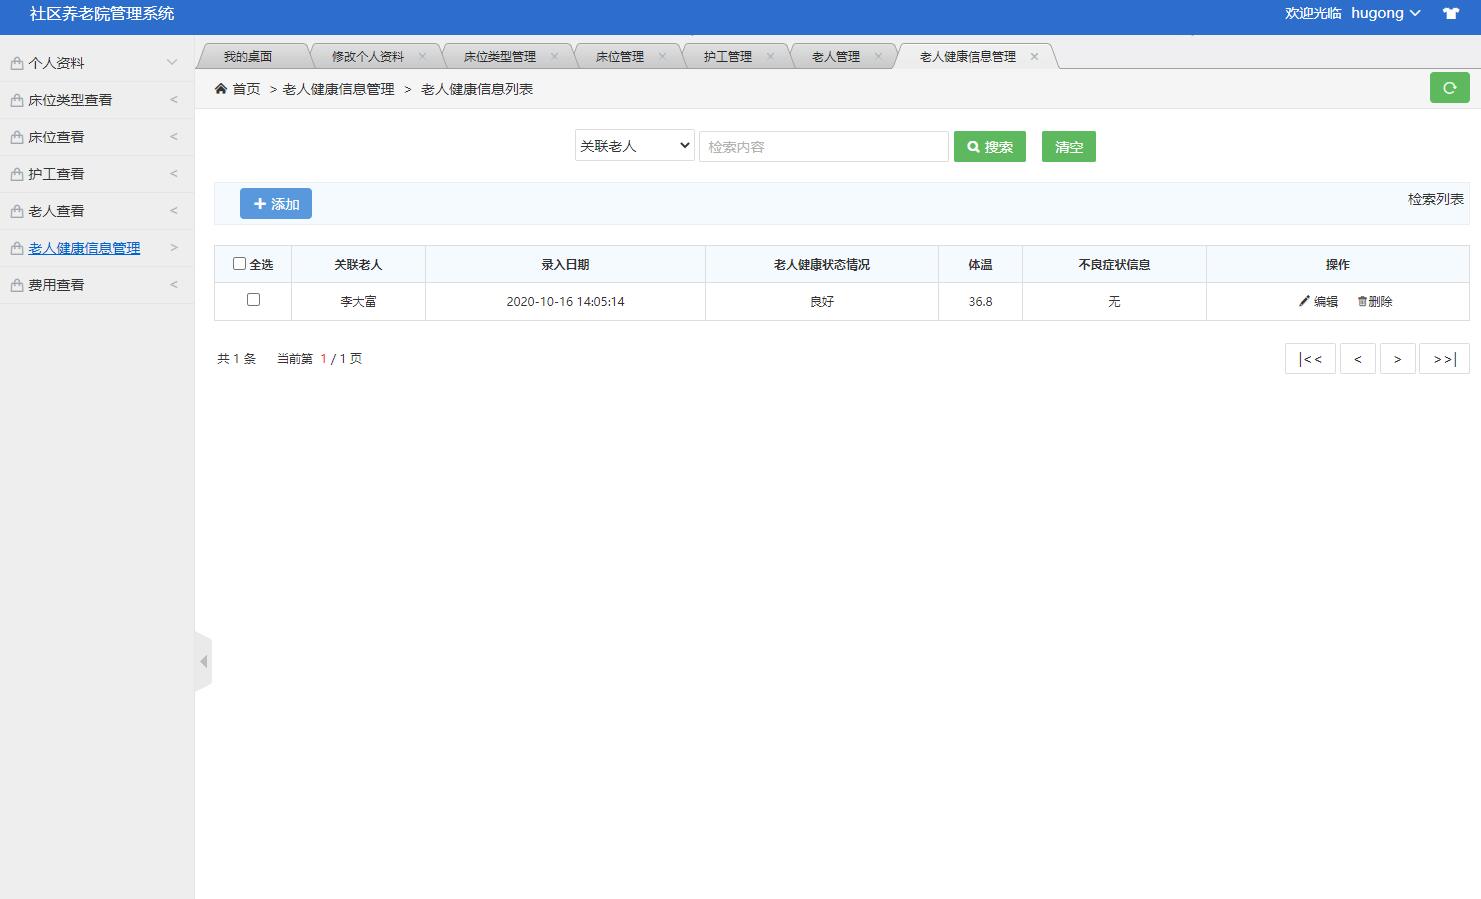Click the home icon in the breadcrumb
This screenshot has height=899, width=1481.
[x=220, y=88]
